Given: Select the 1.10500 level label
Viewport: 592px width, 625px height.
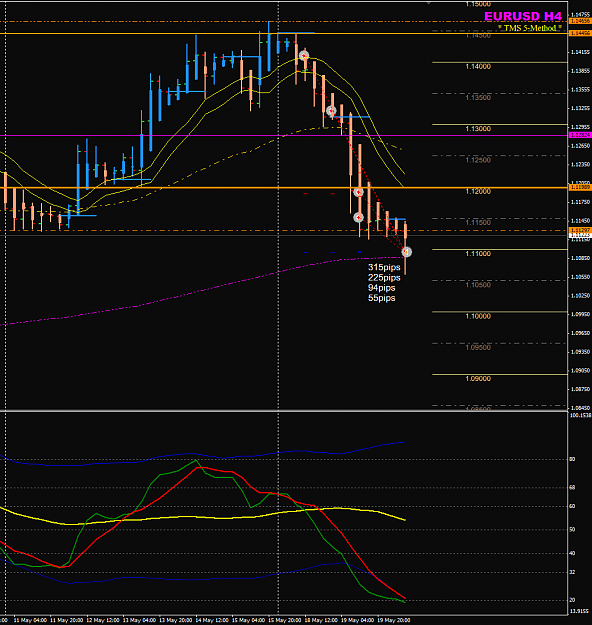Looking at the screenshot, I should point(478,285).
